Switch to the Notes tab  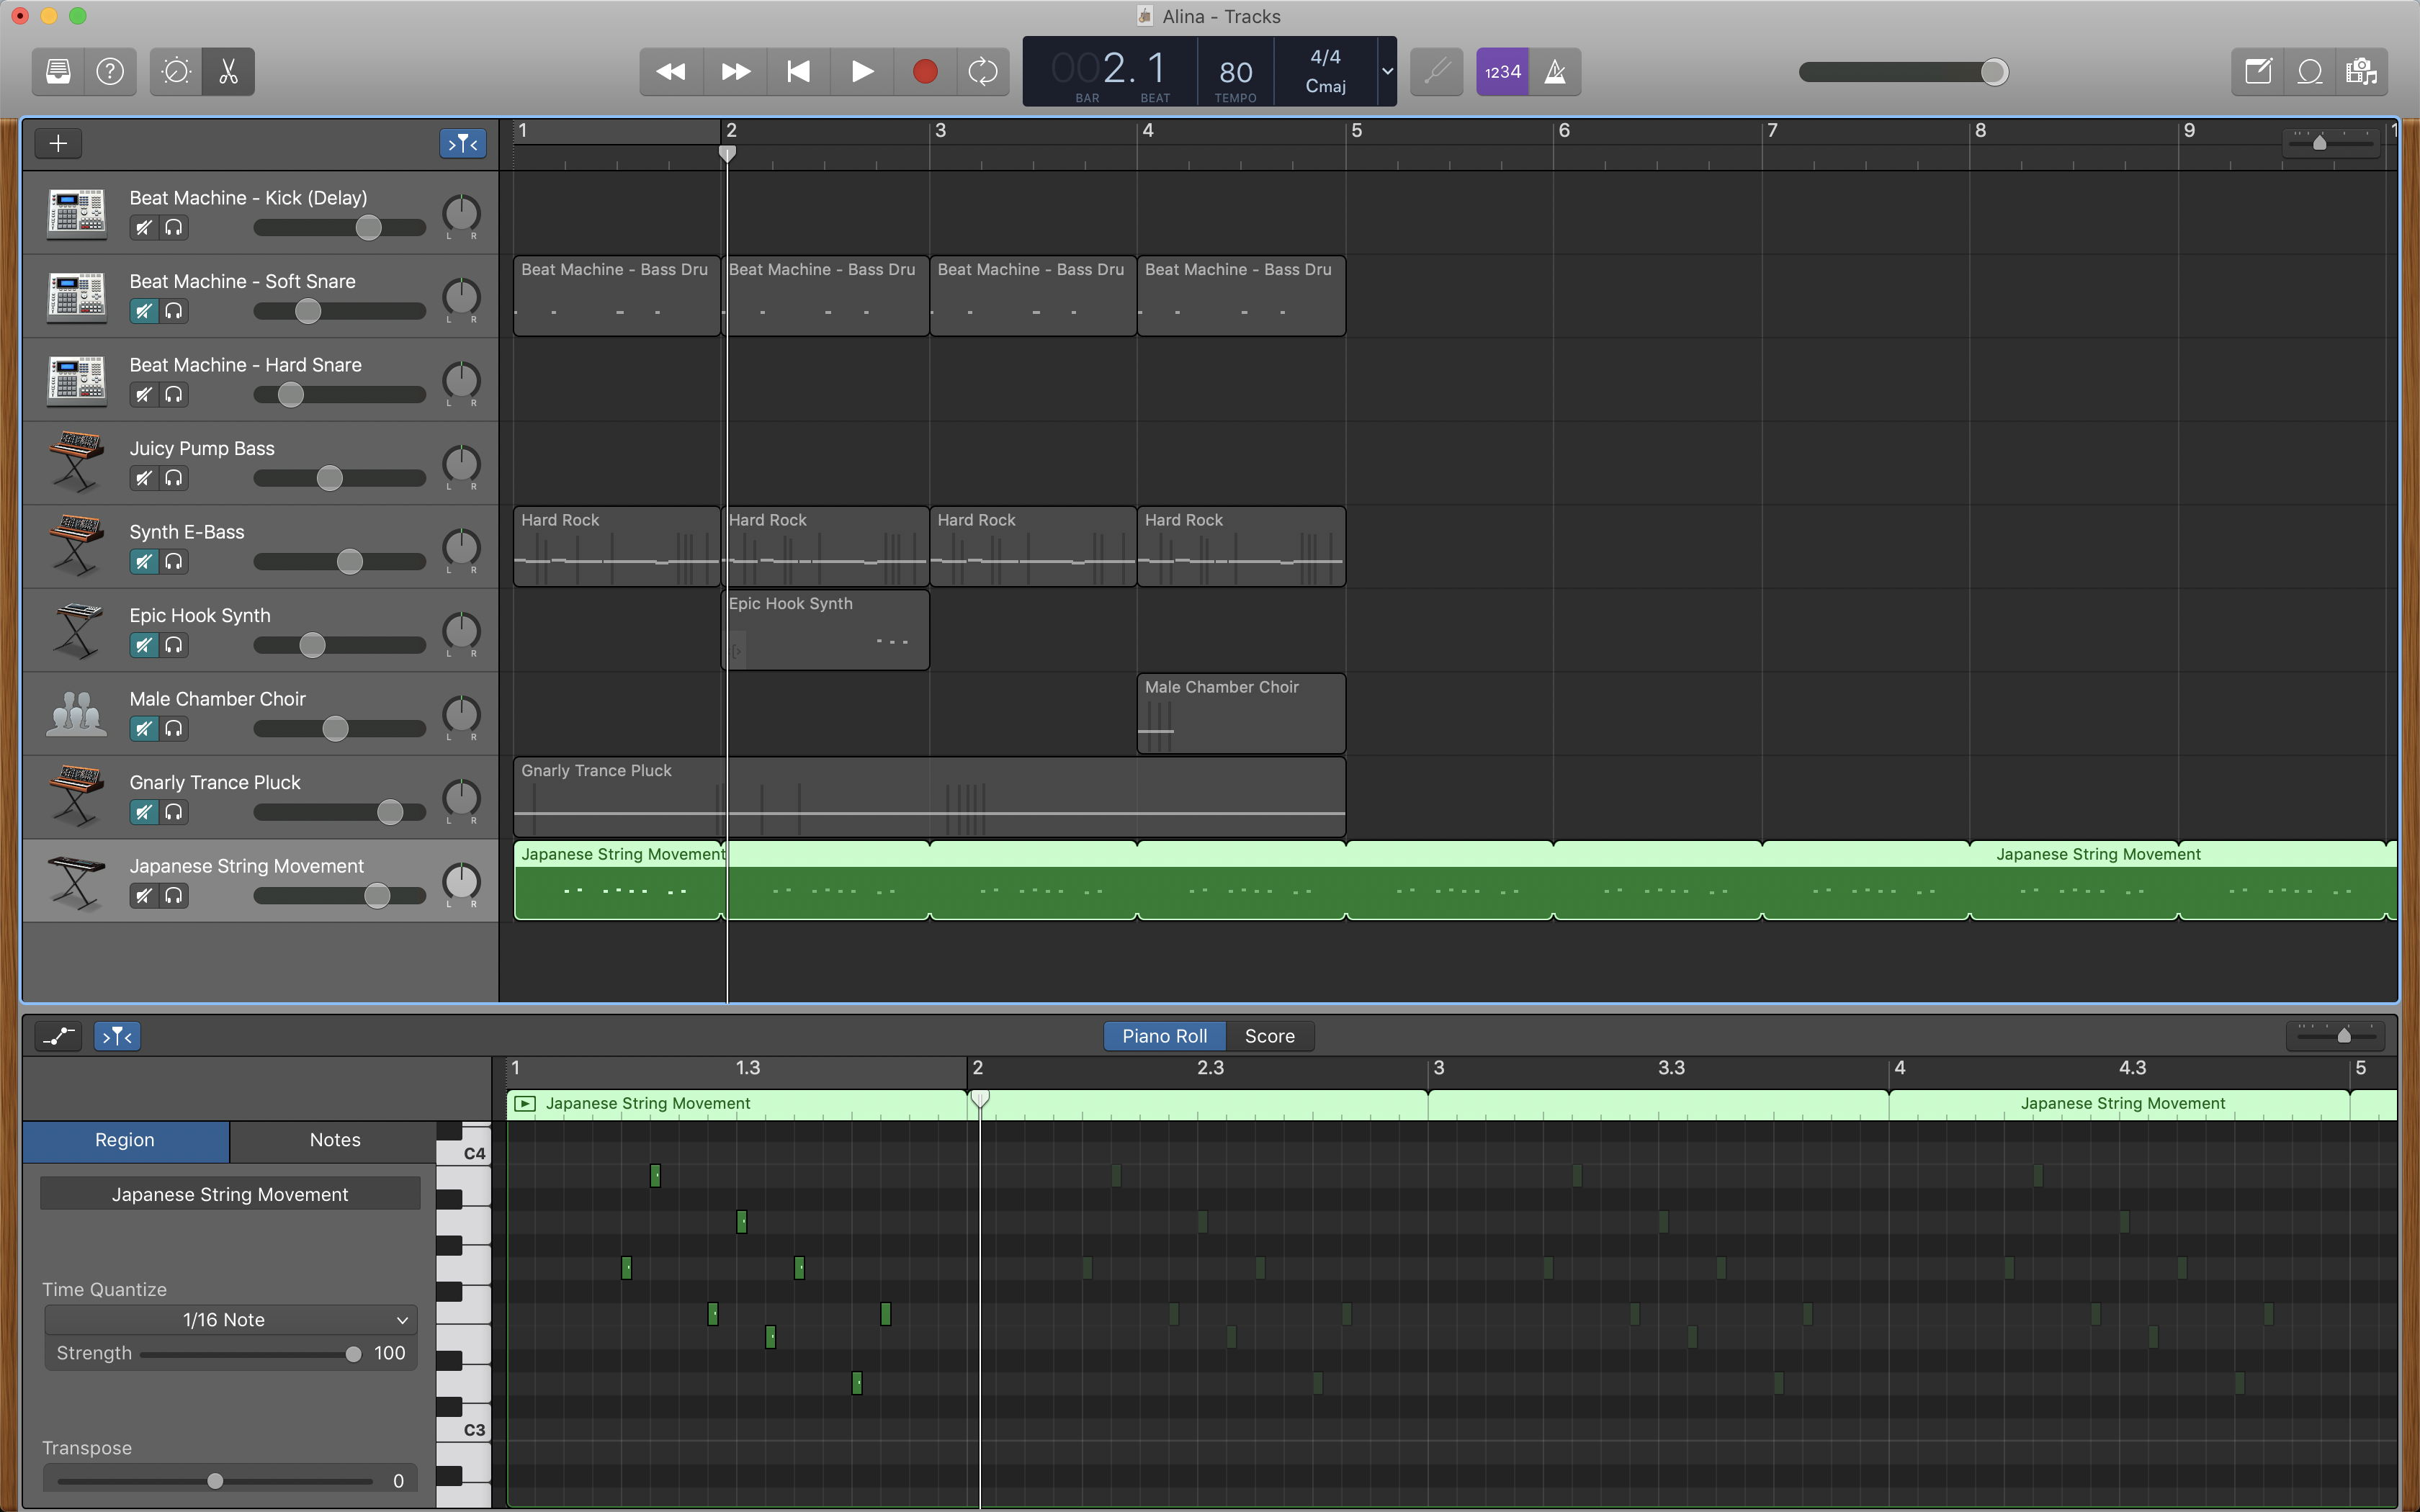[x=334, y=1140]
